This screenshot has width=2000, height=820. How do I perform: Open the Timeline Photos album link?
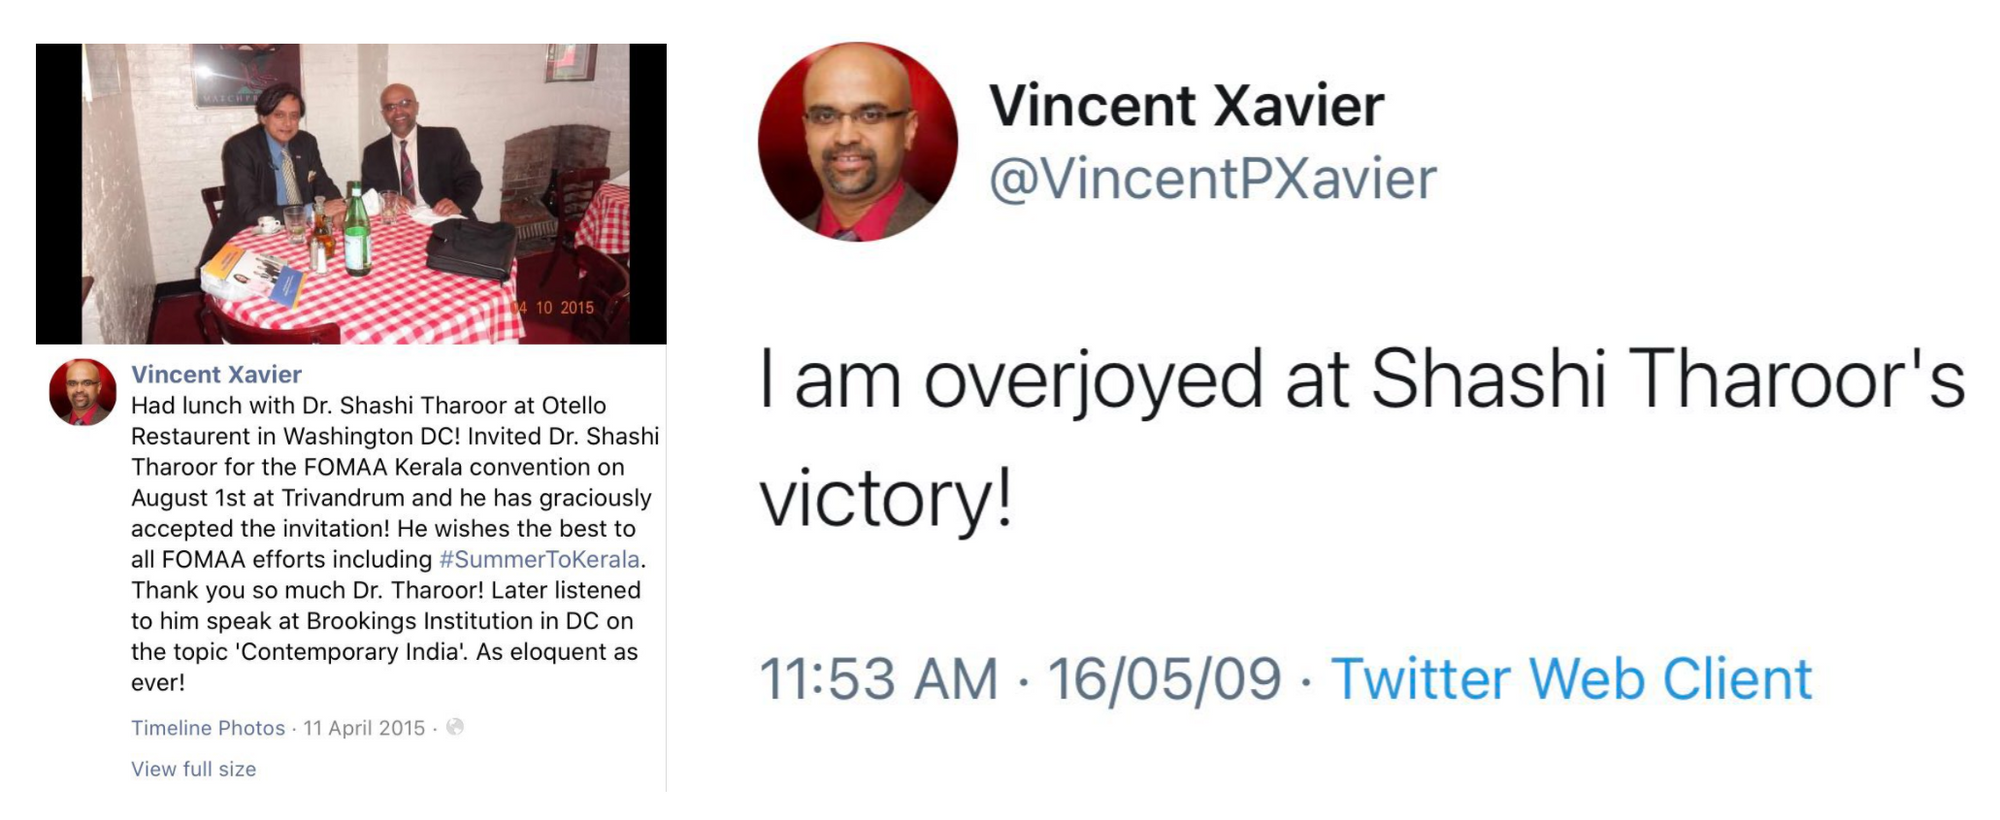click(208, 728)
